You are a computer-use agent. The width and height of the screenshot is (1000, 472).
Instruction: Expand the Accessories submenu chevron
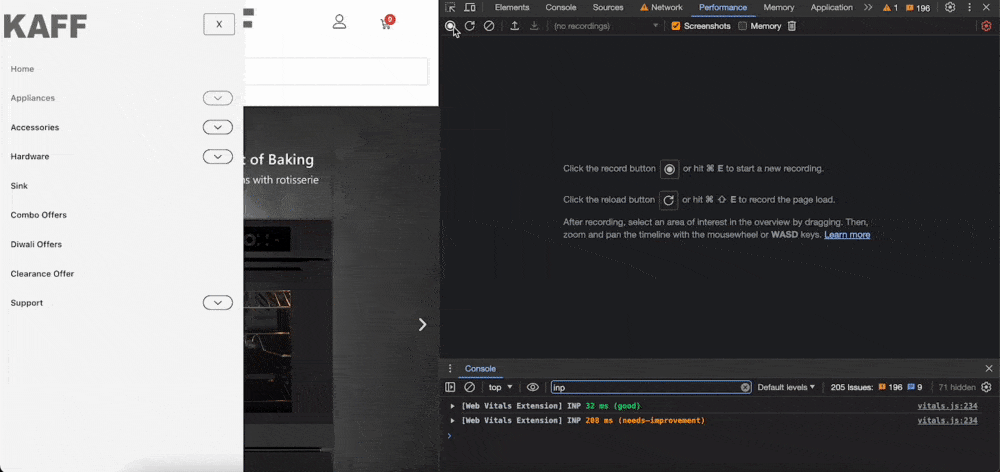(x=217, y=128)
